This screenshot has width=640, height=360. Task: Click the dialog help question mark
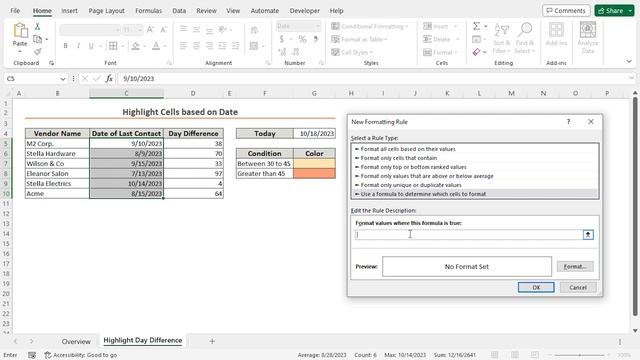tap(568, 122)
